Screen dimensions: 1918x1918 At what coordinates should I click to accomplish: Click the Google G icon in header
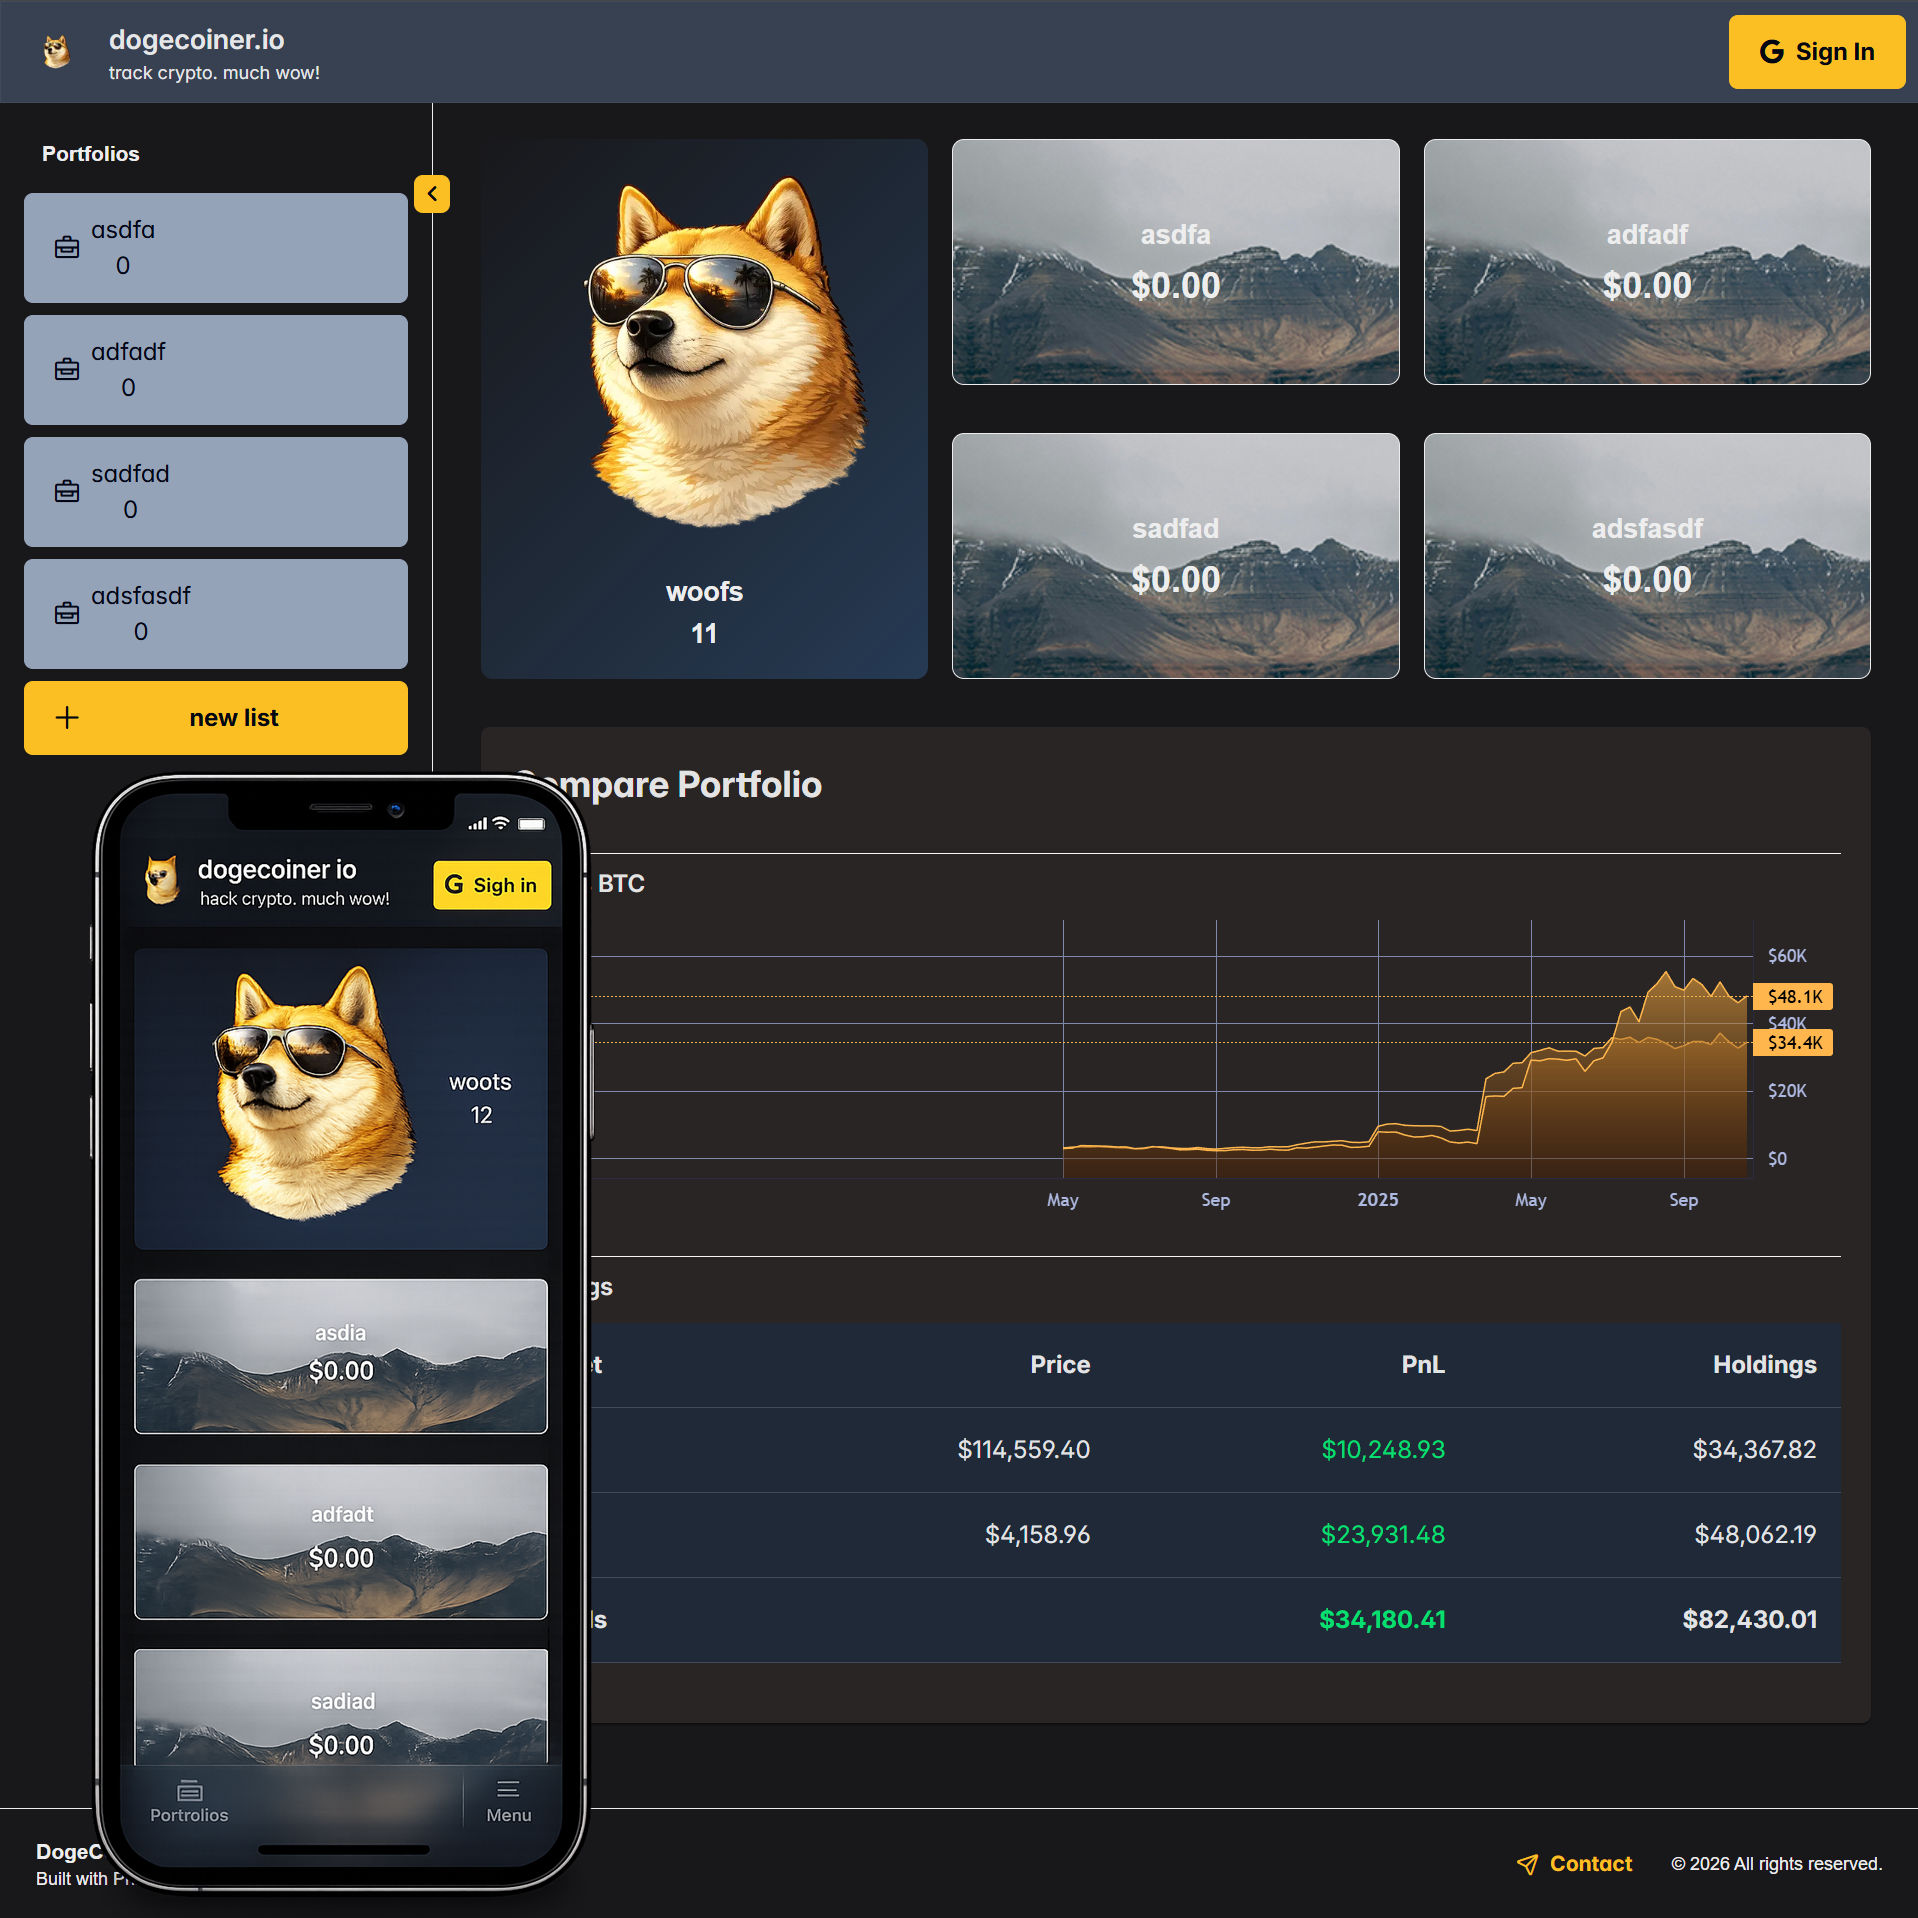coord(1771,52)
